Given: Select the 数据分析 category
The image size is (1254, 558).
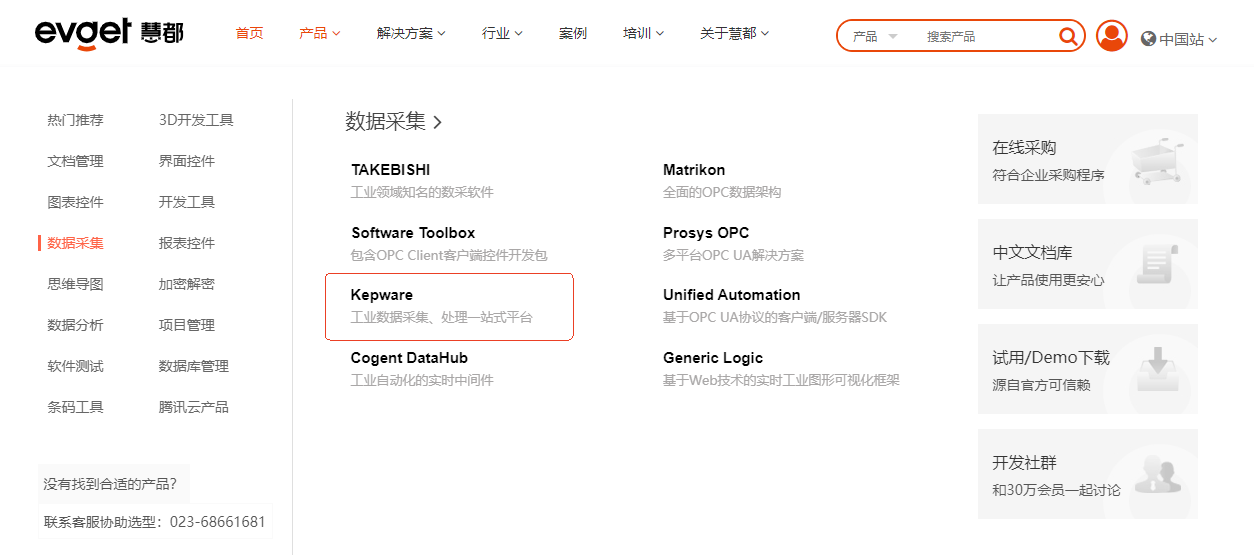Looking at the screenshot, I should pyautogui.click(x=75, y=325).
